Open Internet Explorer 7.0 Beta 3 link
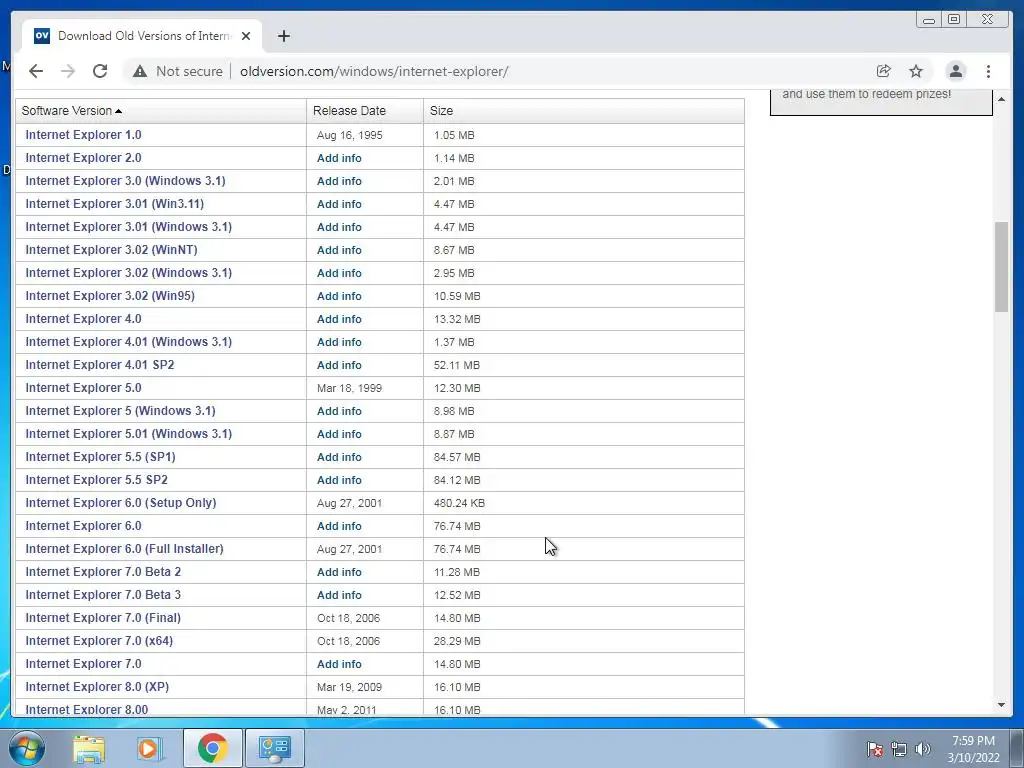The image size is (1024, 768). (x=103, y=594)
